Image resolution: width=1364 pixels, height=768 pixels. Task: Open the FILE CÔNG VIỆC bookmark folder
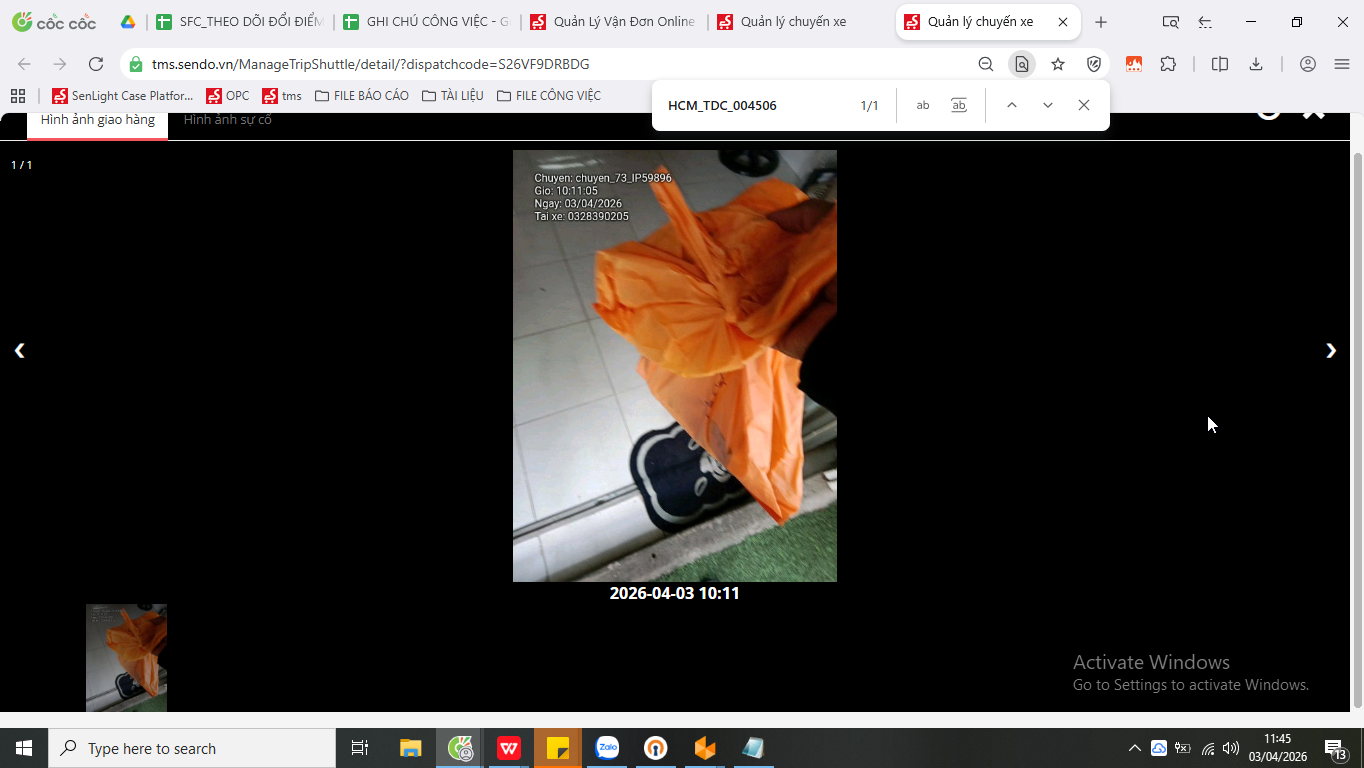549,96
